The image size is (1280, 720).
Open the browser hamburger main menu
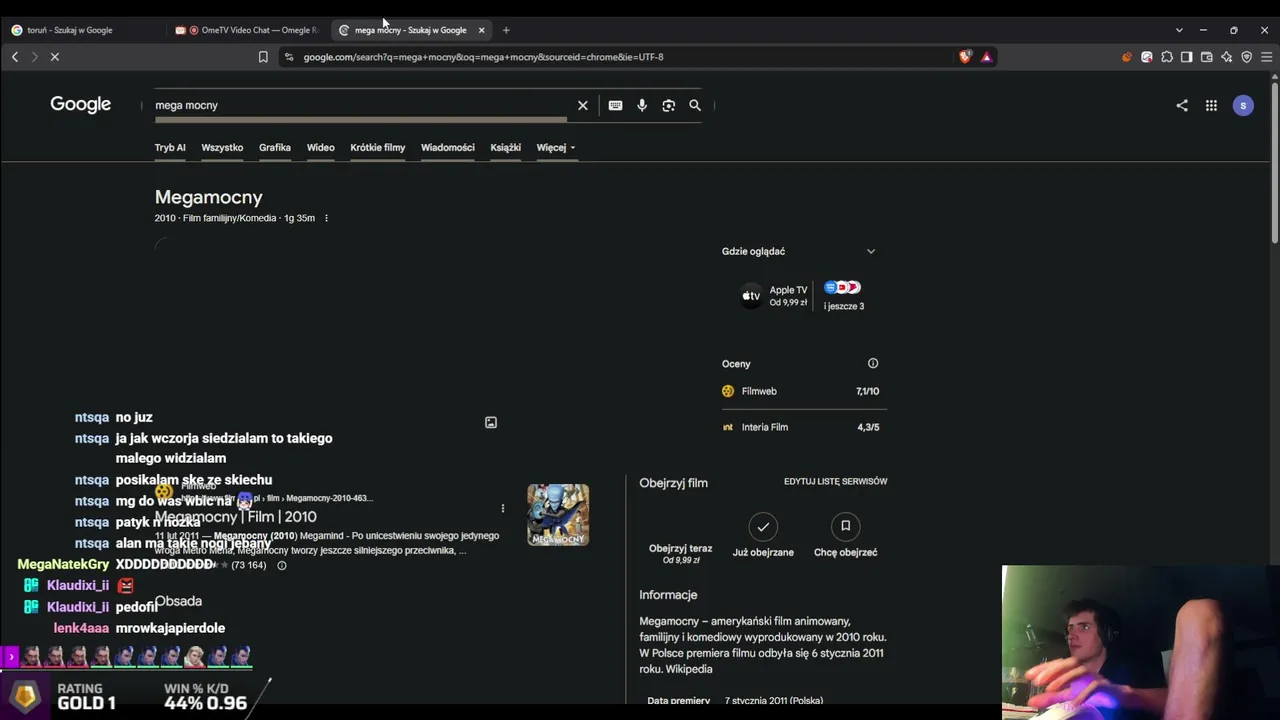pyautogui.click(x=1266, y=57)
